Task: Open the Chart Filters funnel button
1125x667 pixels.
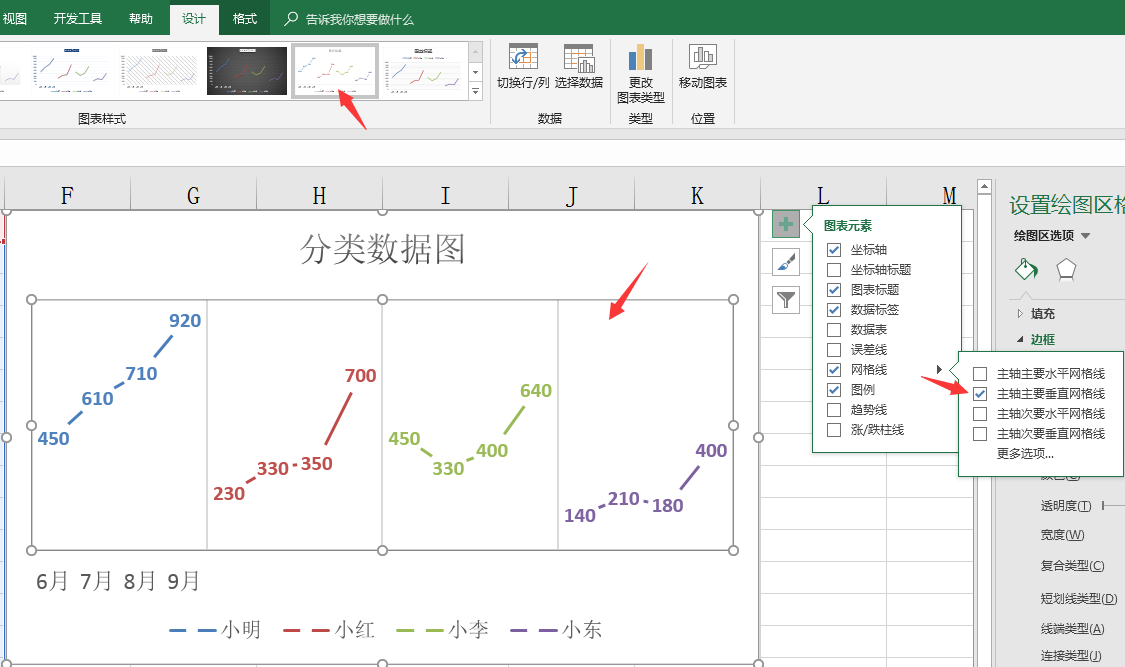Action: 786,299
